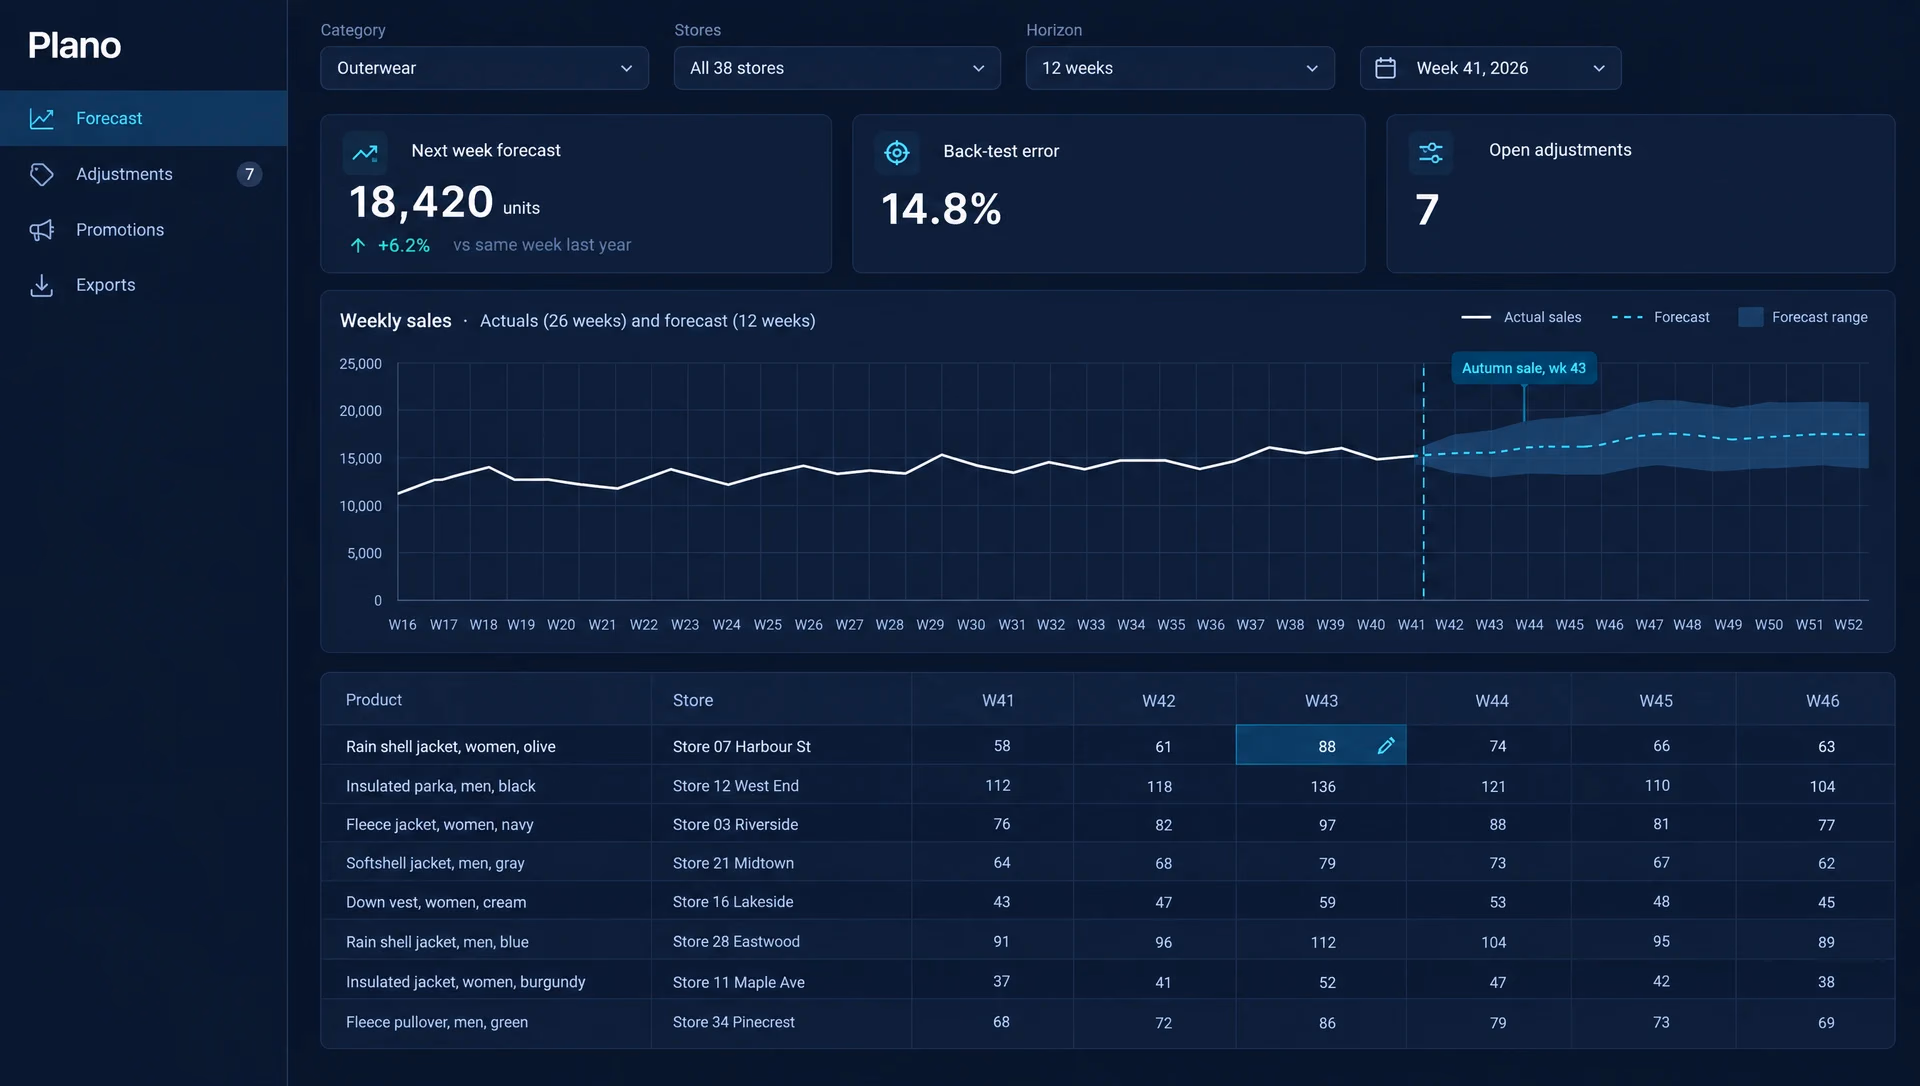
Task: Click the W46 column header
Action: click(x=1822, y=701)
